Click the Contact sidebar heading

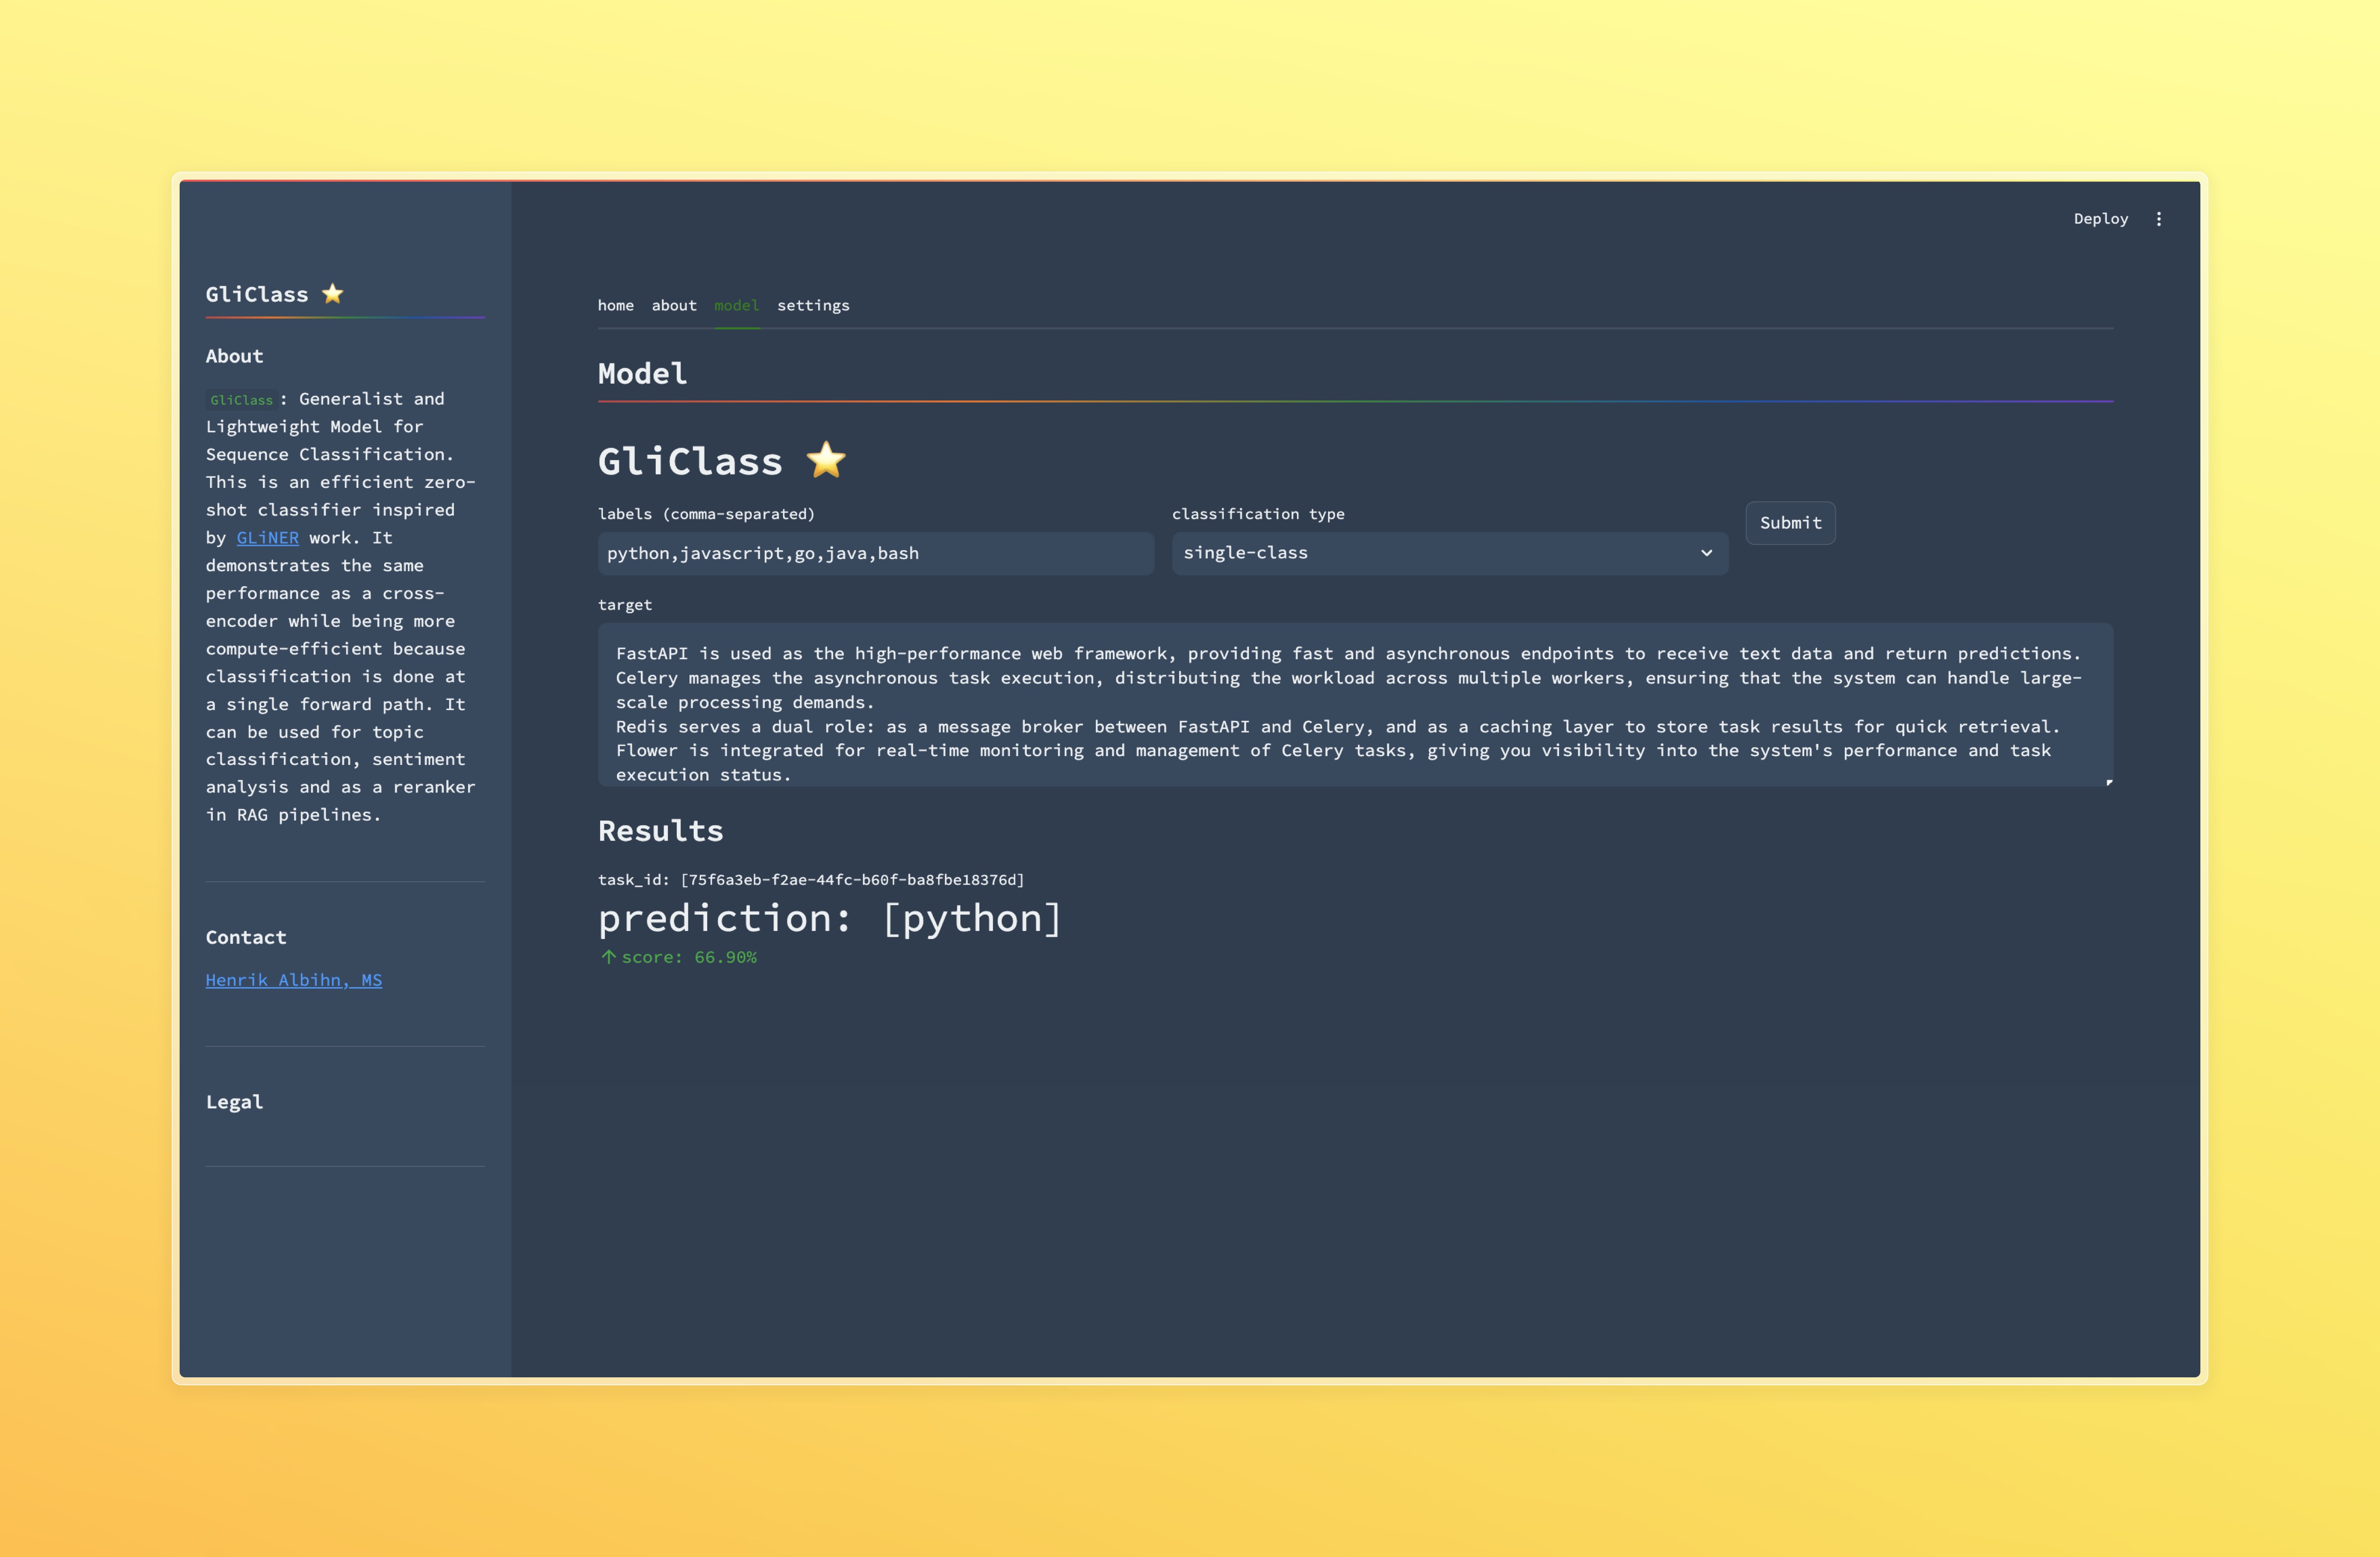pos(246,938)
